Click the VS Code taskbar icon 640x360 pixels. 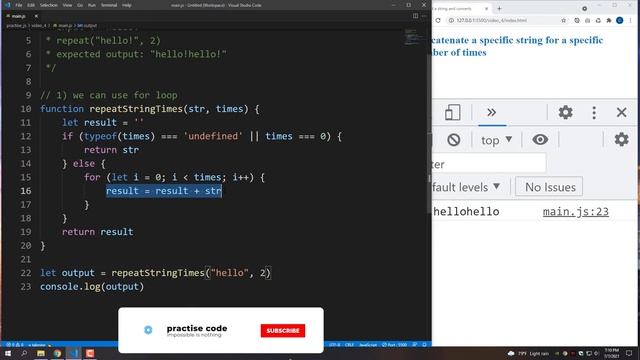73,353
